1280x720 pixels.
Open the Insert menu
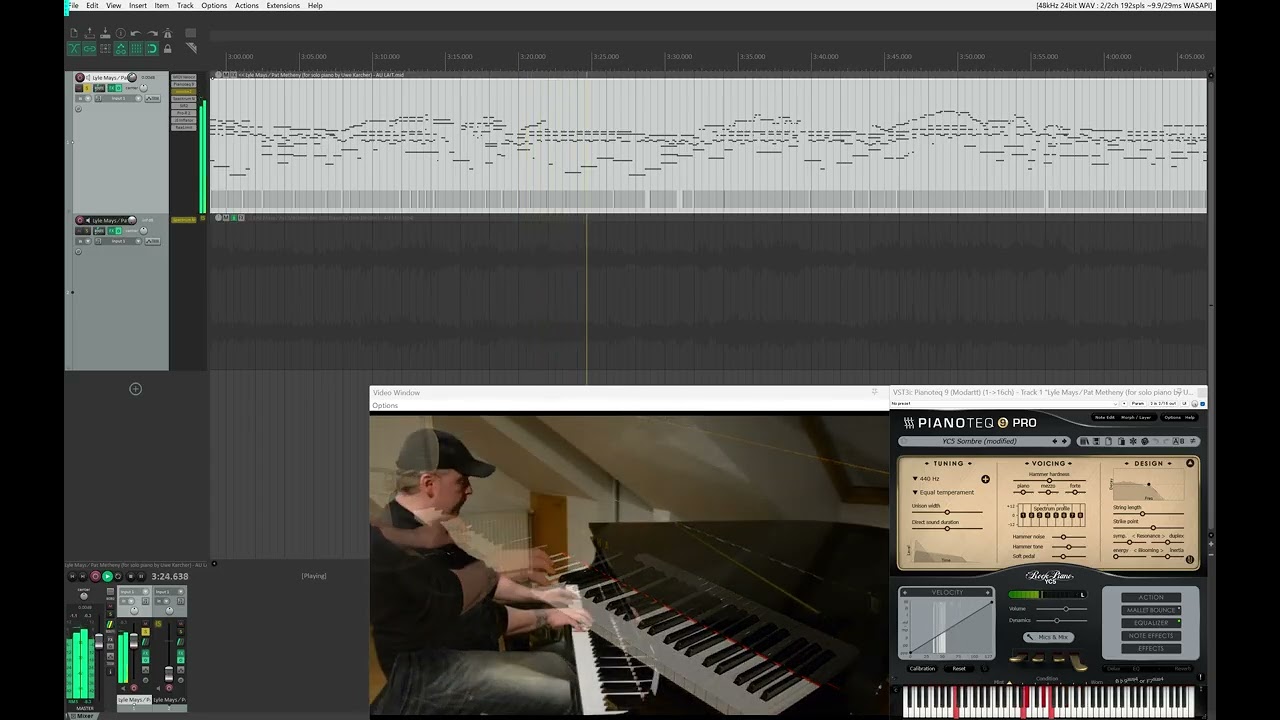point(138,5)
